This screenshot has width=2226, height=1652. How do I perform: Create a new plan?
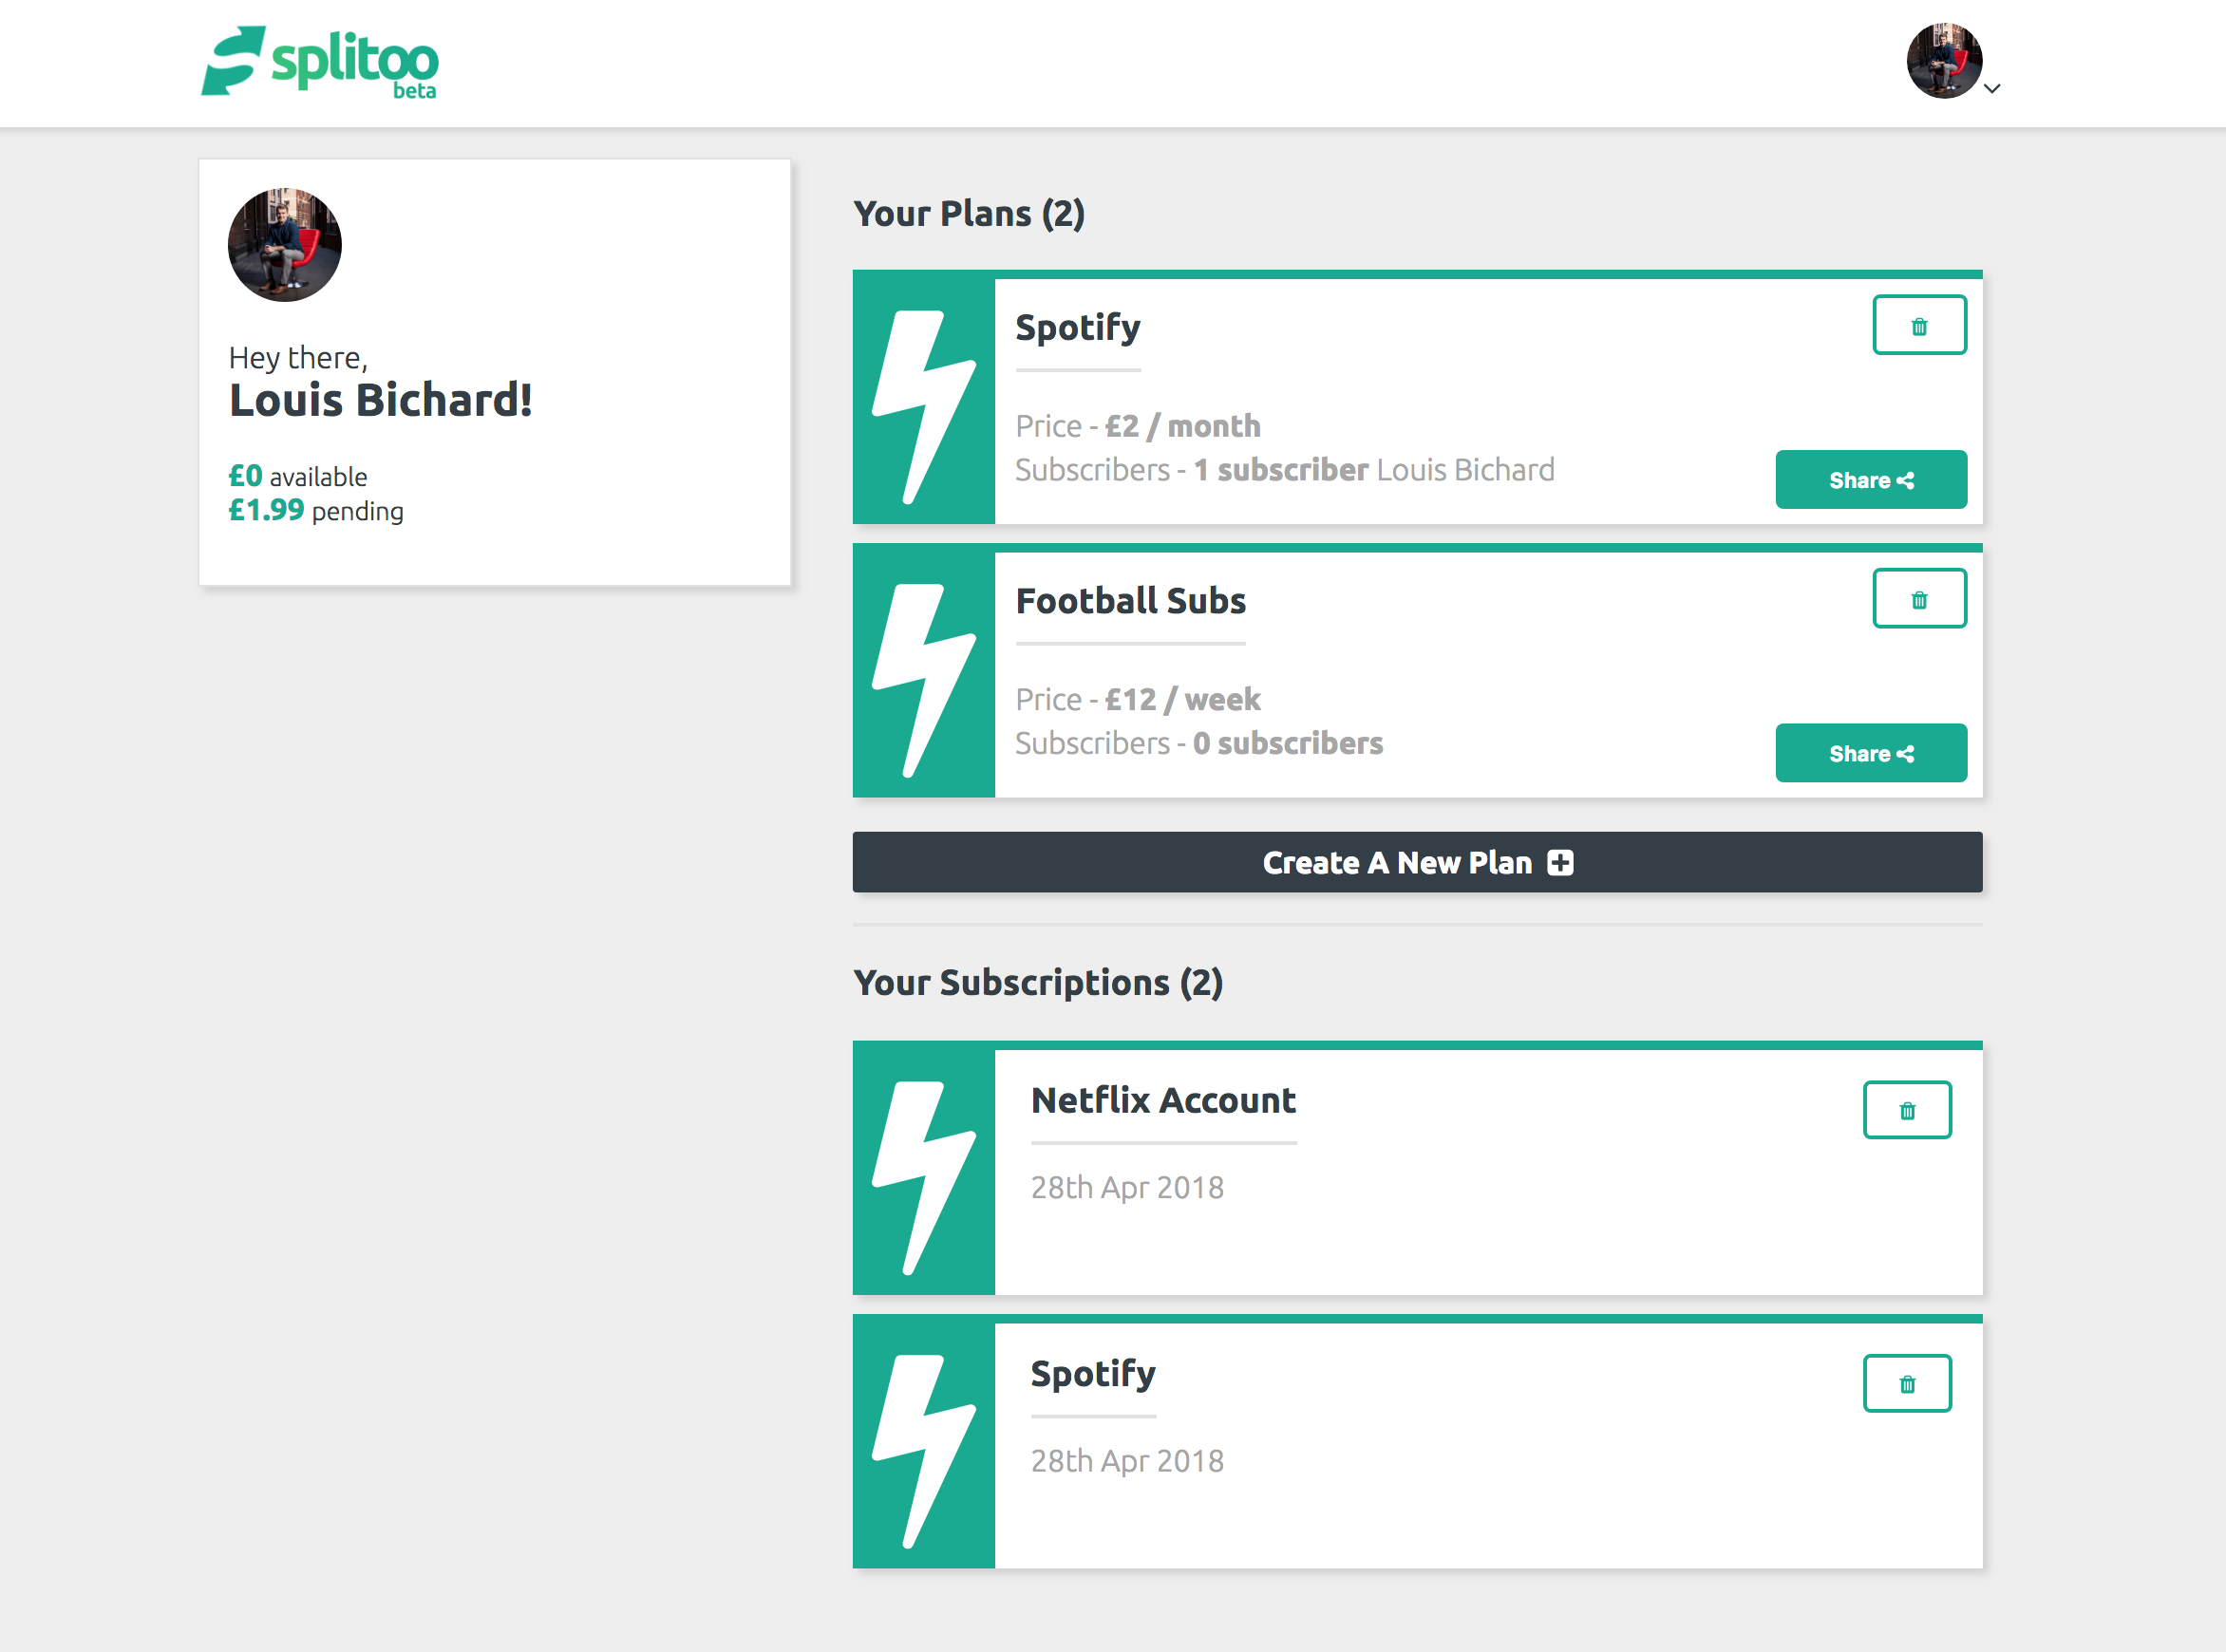coord(1416,862)
